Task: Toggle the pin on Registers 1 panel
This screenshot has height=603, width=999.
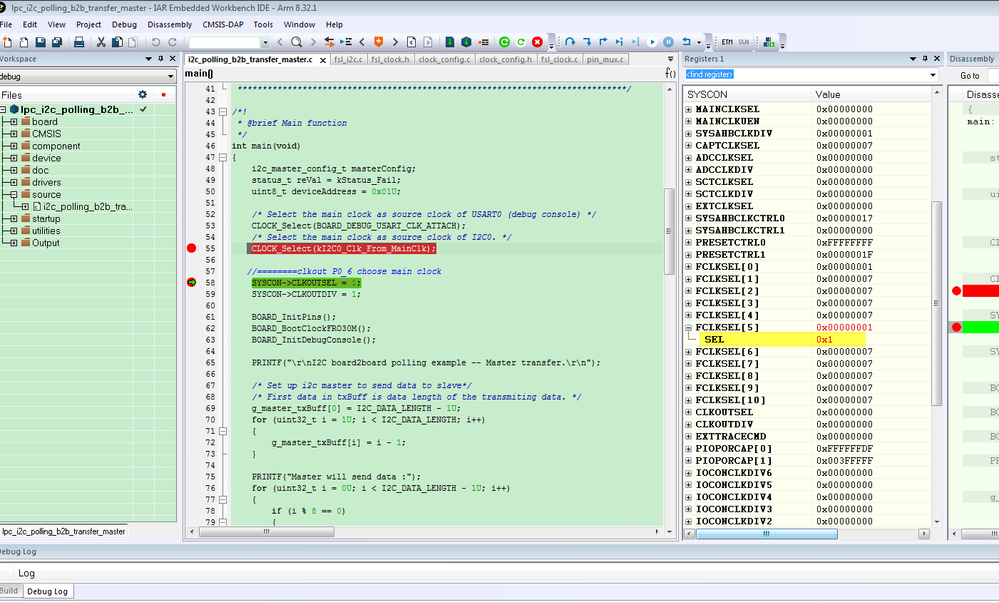Action: click(925, 59)
